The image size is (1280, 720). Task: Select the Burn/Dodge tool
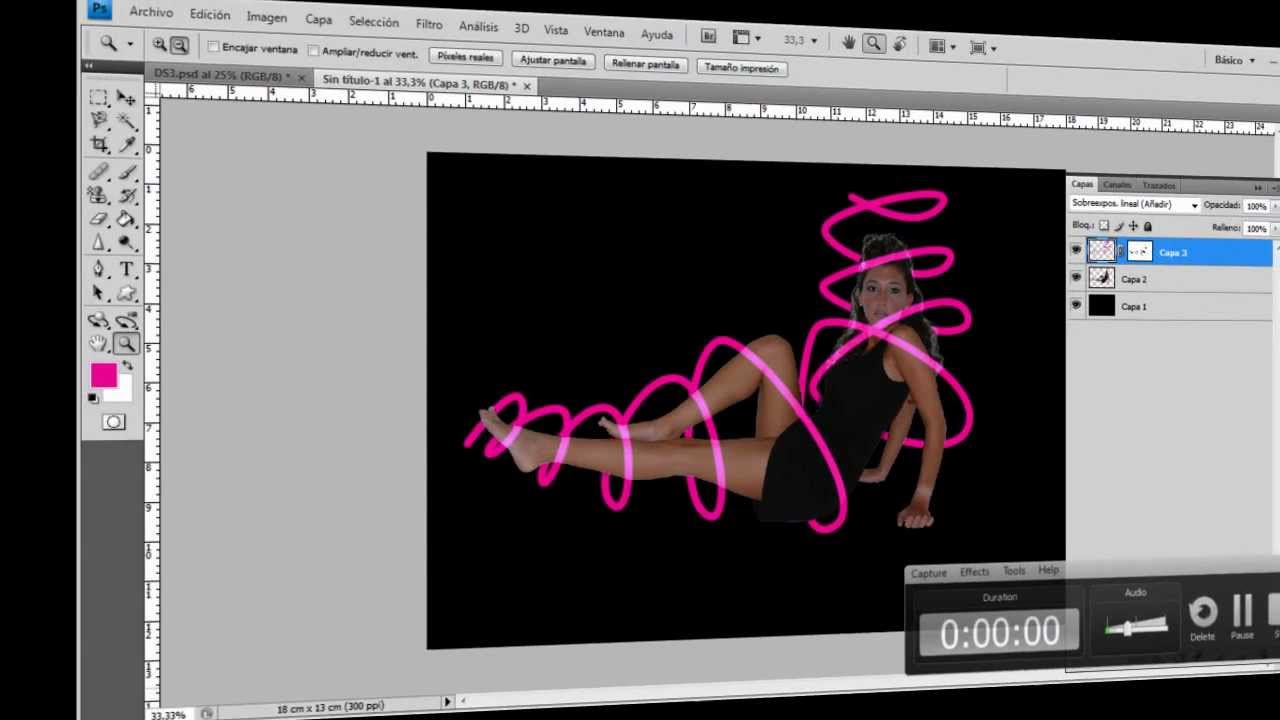(x=126, y=243)
